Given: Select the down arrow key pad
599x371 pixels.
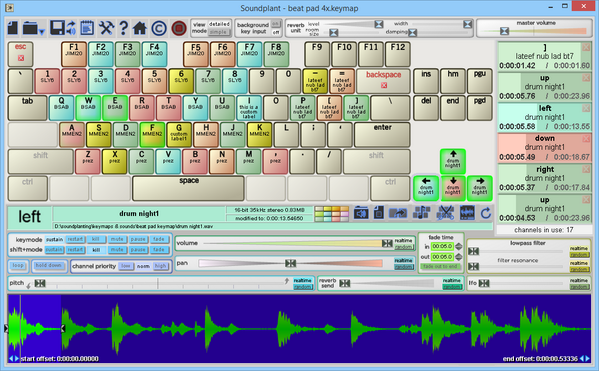Looking at the screenshot, I should tap(453, 188).
